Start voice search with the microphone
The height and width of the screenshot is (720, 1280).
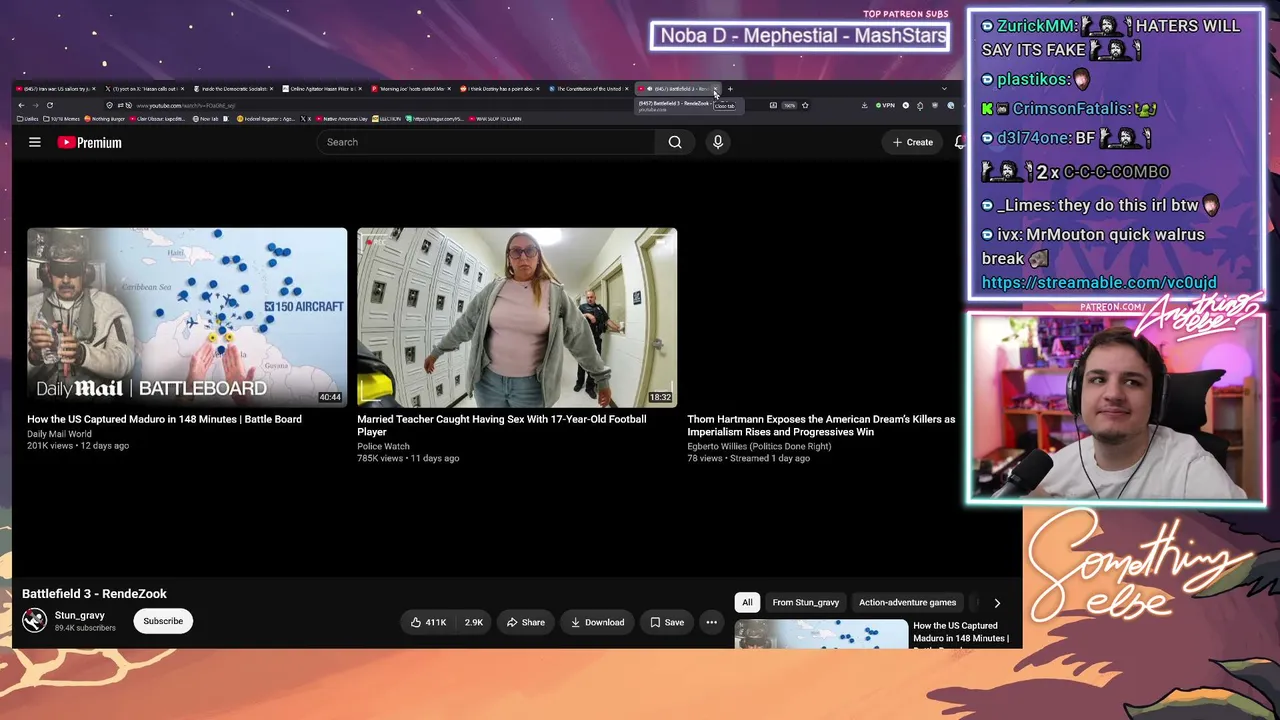(x=717, y=142)
